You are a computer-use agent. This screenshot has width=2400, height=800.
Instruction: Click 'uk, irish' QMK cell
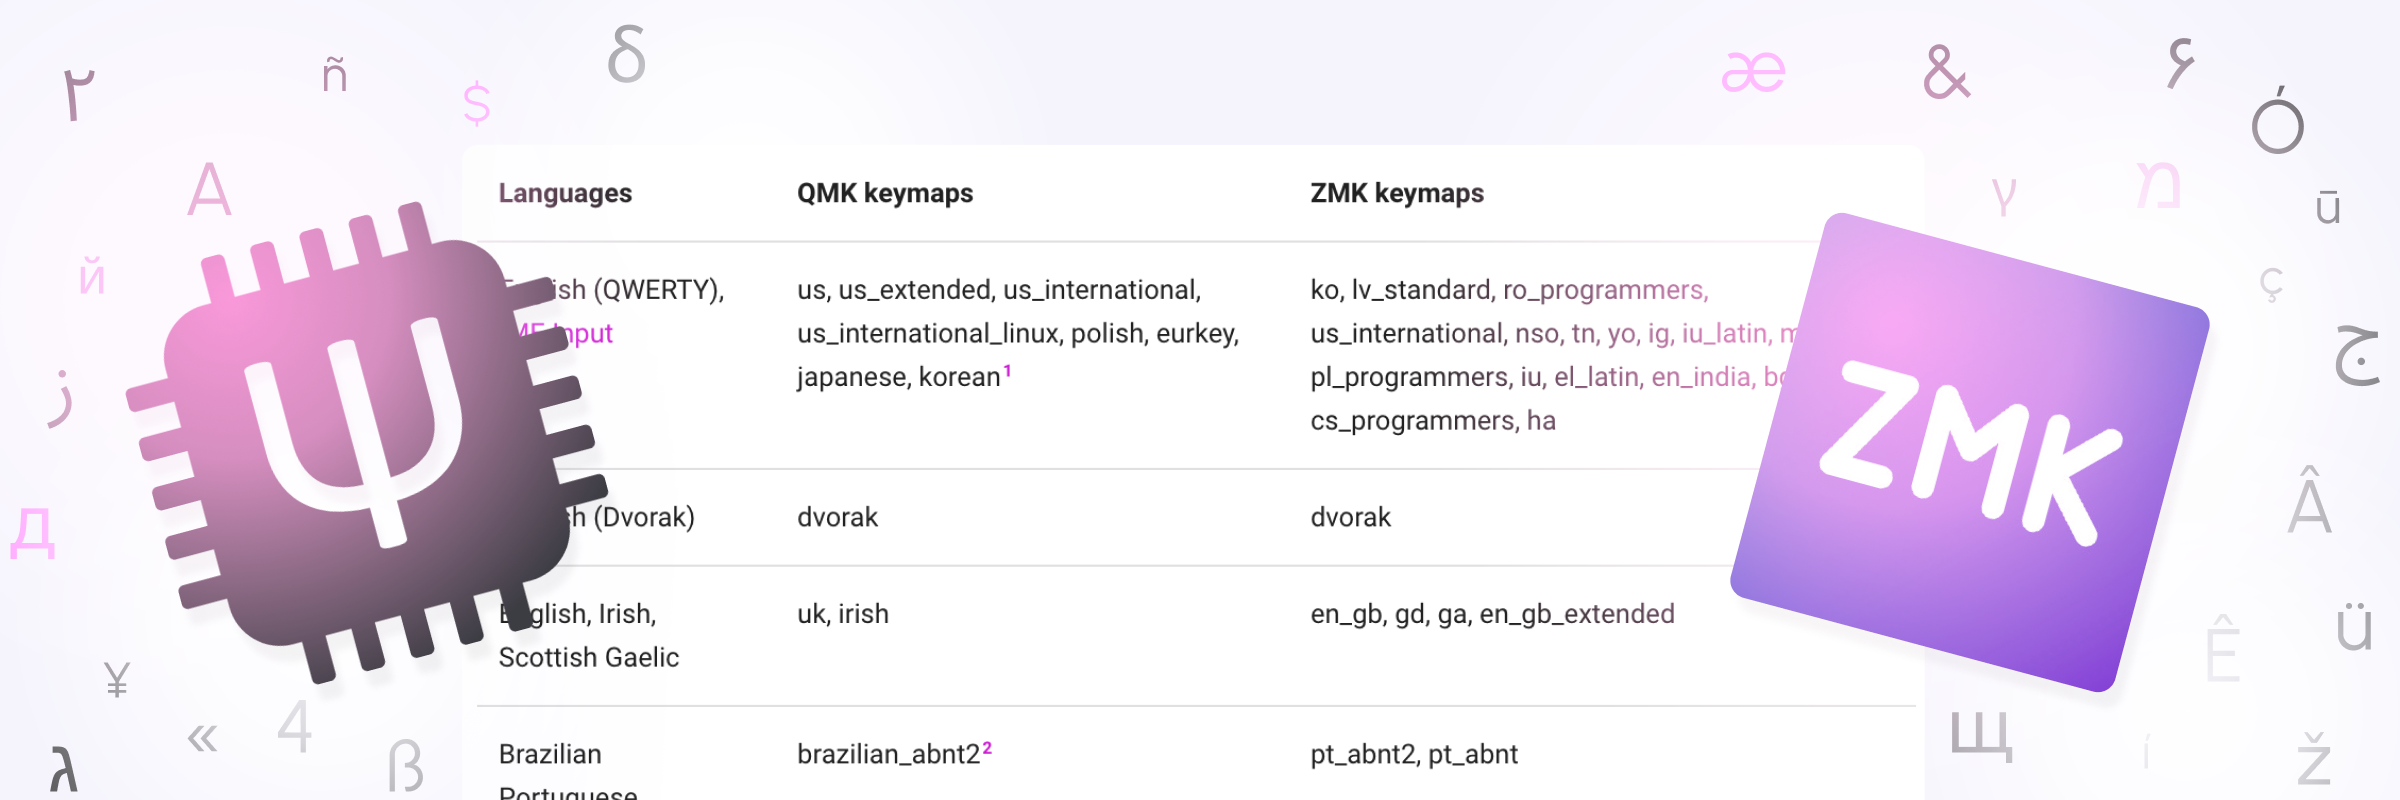pyautogui.click(x=843, y=614)
